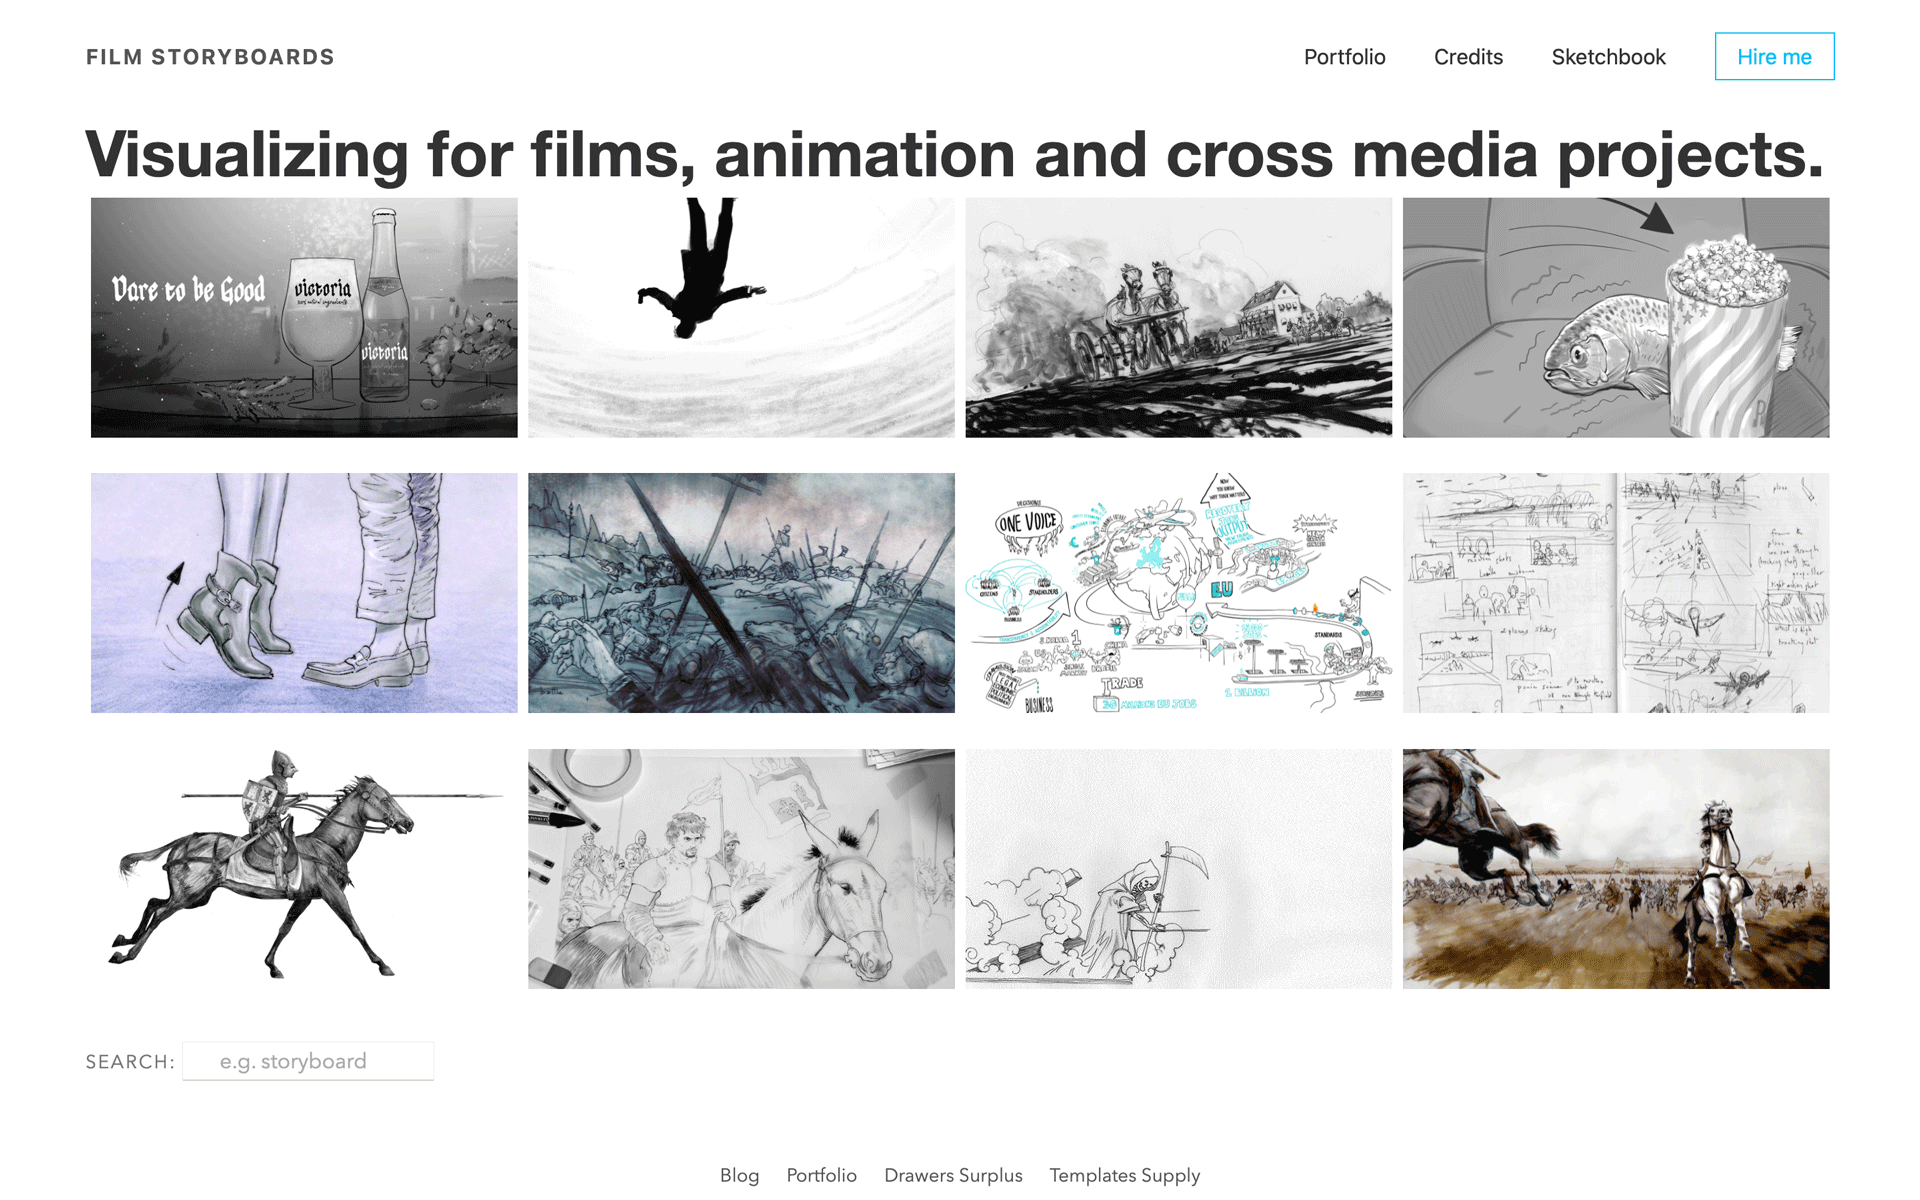Viewport: 1920px width, 1200px height.
Task: Click the FILM STORYBOARDS site logo
Action: [x=210, y=57]
